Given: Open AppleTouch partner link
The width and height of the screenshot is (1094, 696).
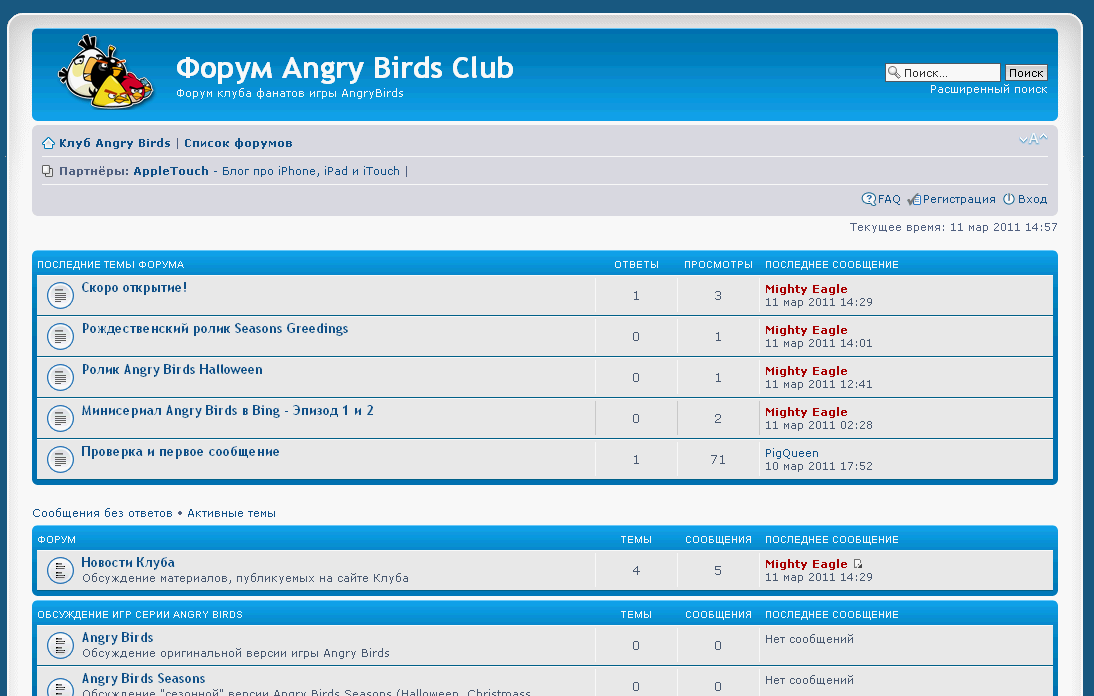Looking at the screenshot, I should 171,171.
